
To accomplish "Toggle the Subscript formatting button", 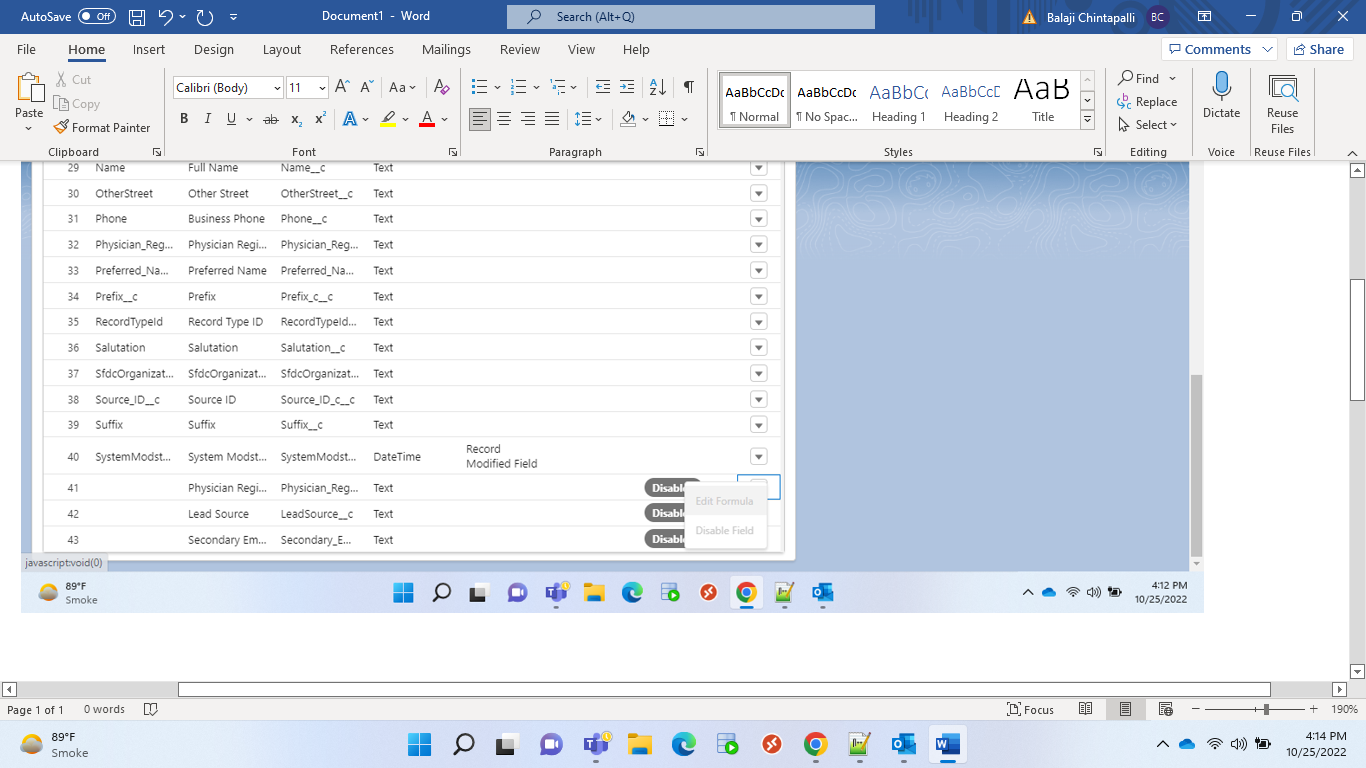I will (296, 119).
